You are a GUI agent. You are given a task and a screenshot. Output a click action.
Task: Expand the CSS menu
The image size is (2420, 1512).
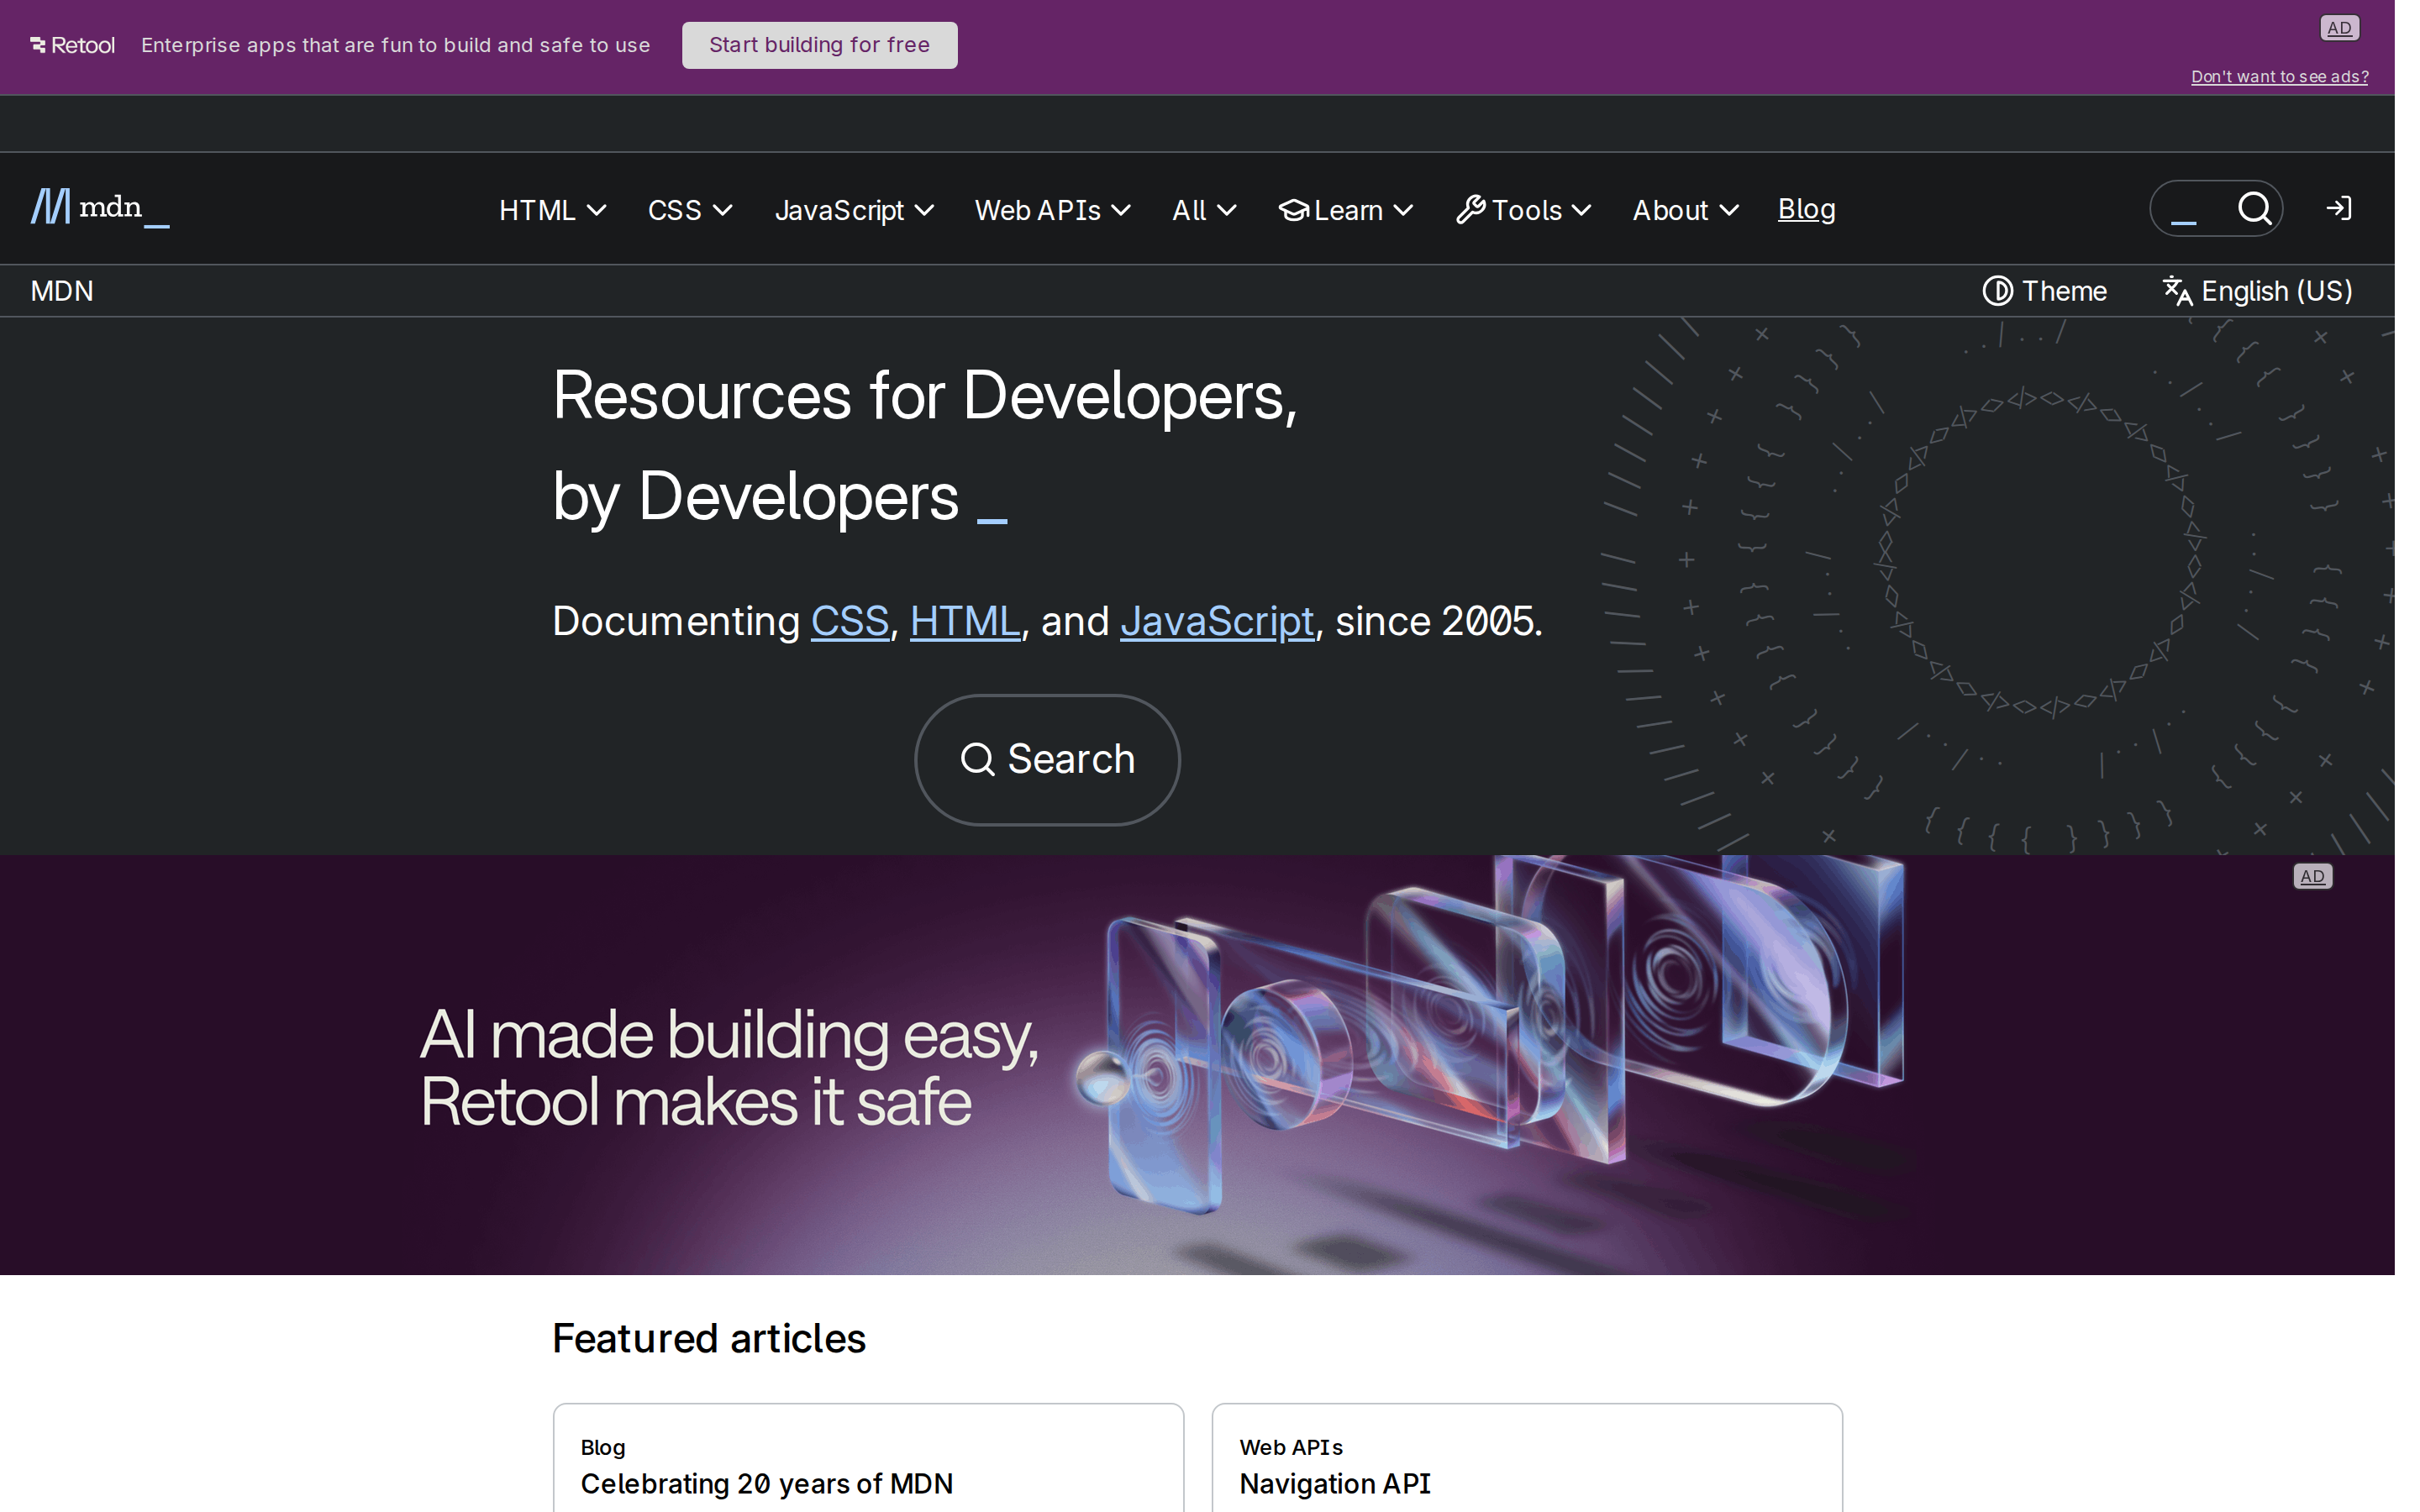point(690,210)
